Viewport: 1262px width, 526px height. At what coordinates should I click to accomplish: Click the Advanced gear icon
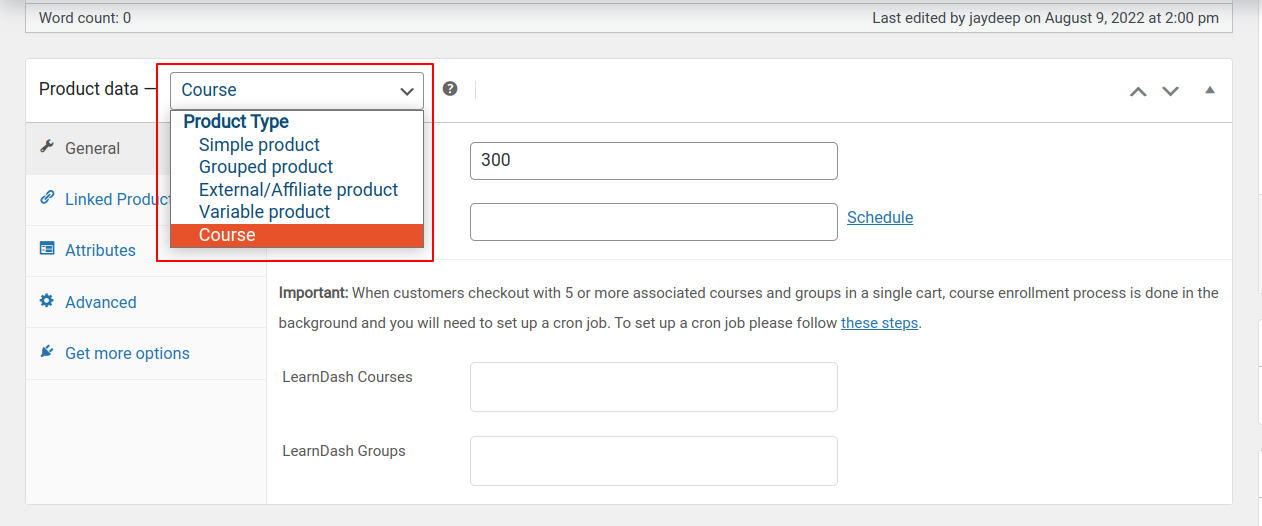(x=46, y=301)
